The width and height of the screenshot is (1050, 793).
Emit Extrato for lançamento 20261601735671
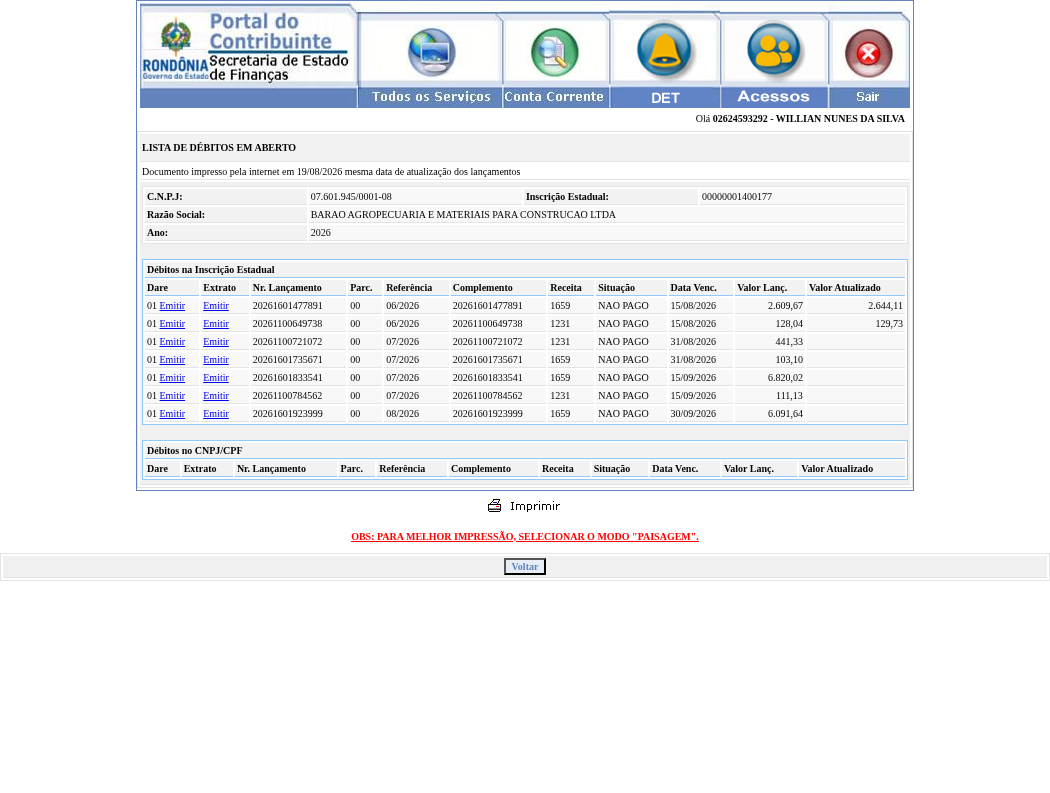[x=216, y=360]
